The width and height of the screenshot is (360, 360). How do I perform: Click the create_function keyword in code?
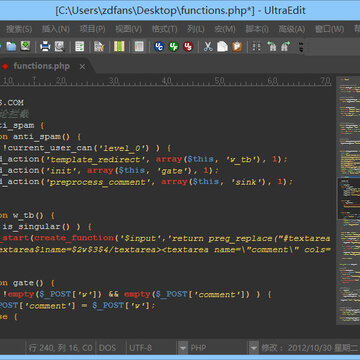74,238
